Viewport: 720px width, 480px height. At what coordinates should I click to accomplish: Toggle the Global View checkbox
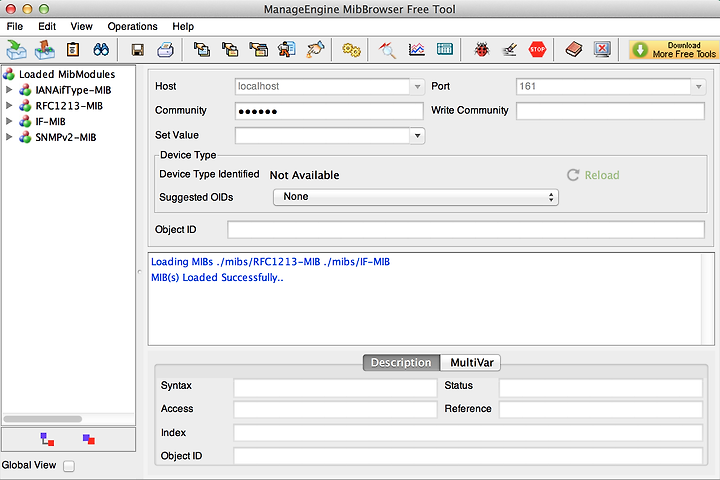coord(69,466)
